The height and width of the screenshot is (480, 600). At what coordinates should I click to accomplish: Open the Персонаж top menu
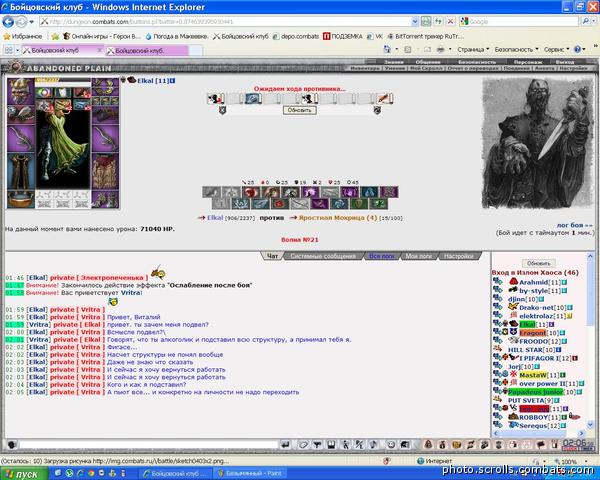(528, 62)
